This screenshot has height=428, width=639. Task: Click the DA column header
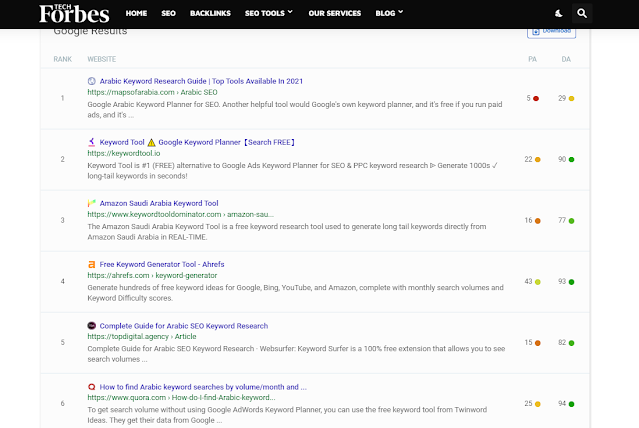(x=566, y=59)
